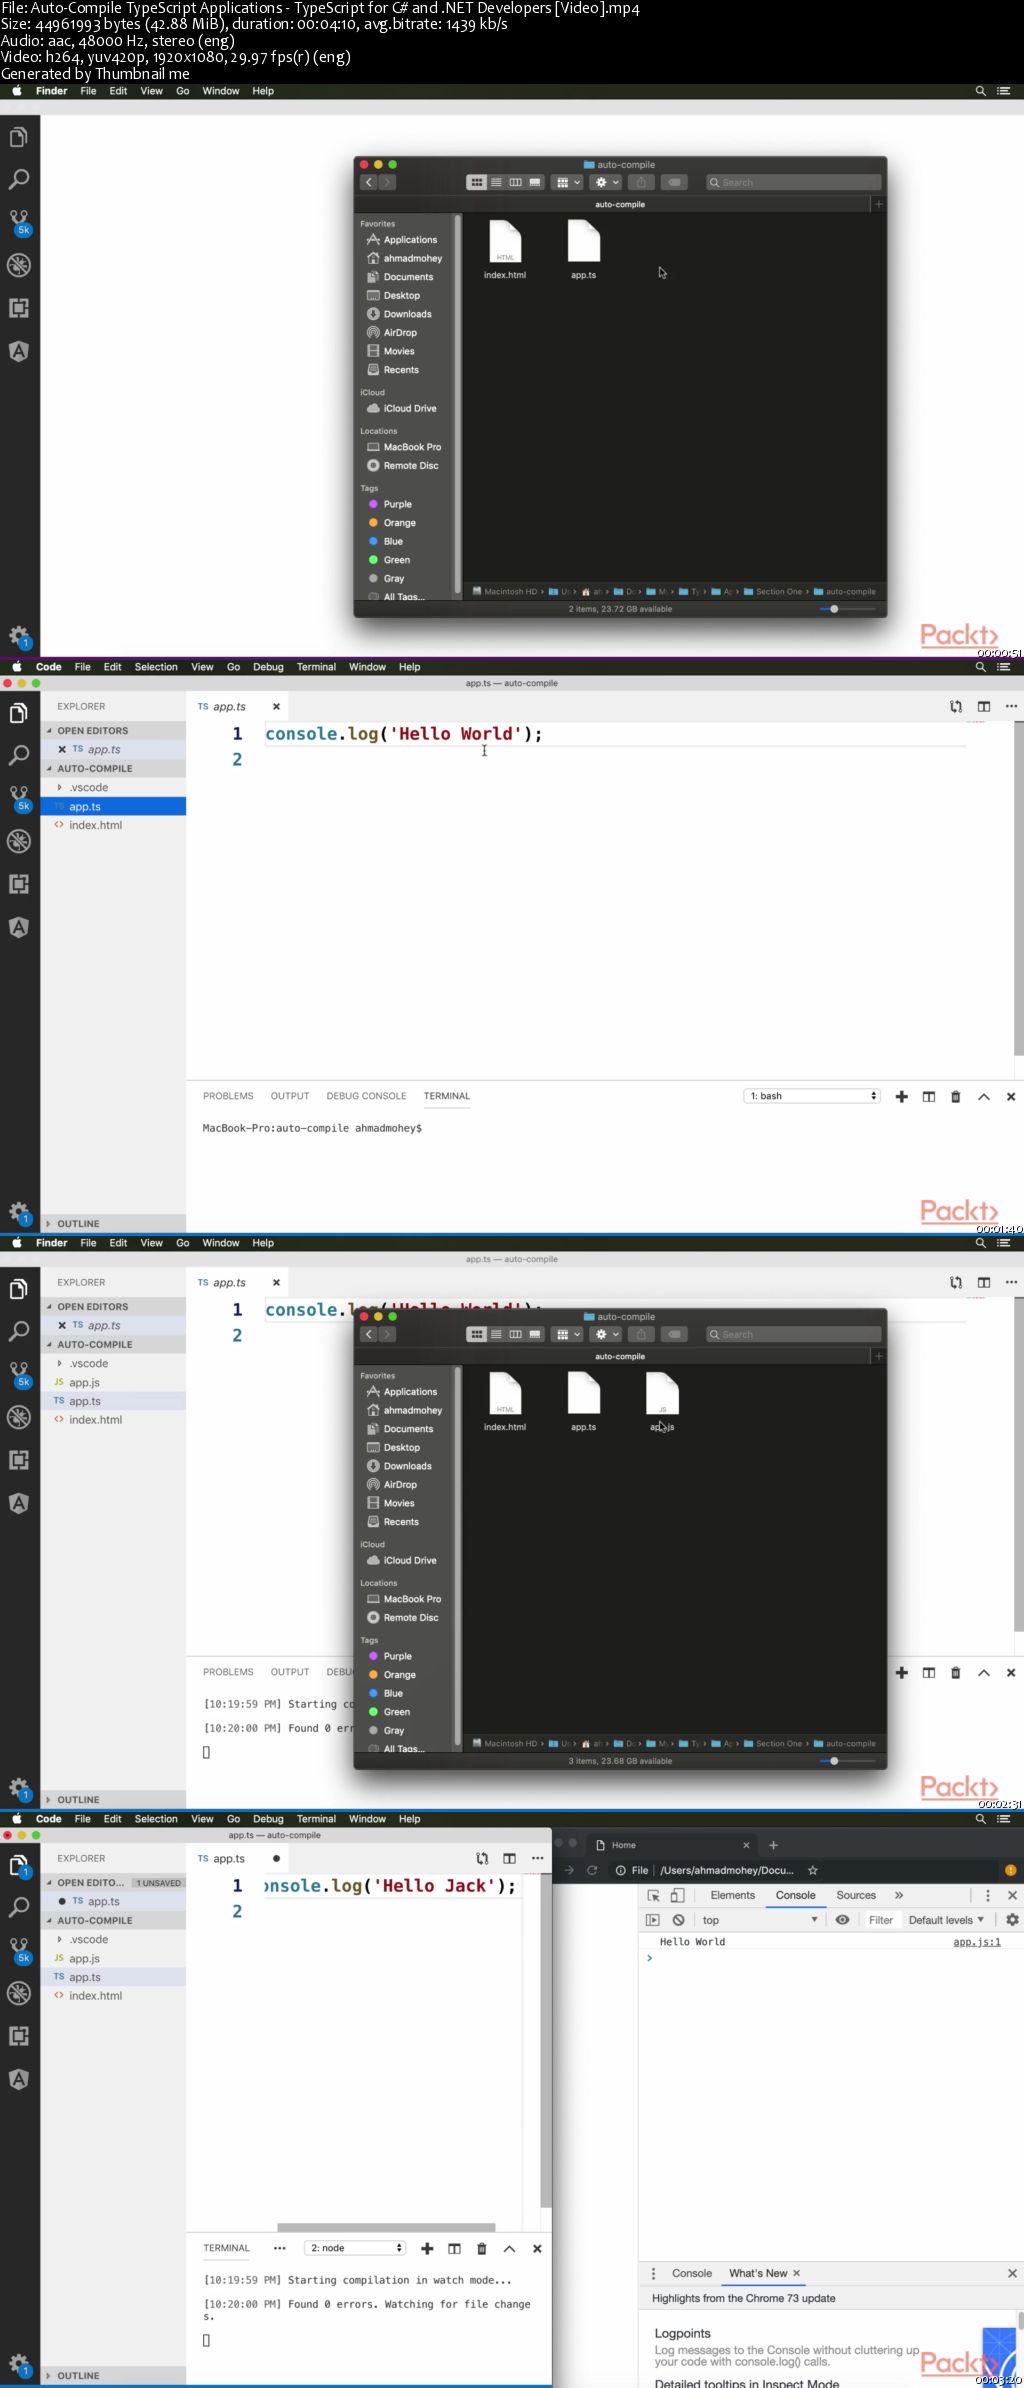Open Console settings gear next to Default levels
The height and width of the screenshot is (2388, 1024).
click(1012, 1920)
